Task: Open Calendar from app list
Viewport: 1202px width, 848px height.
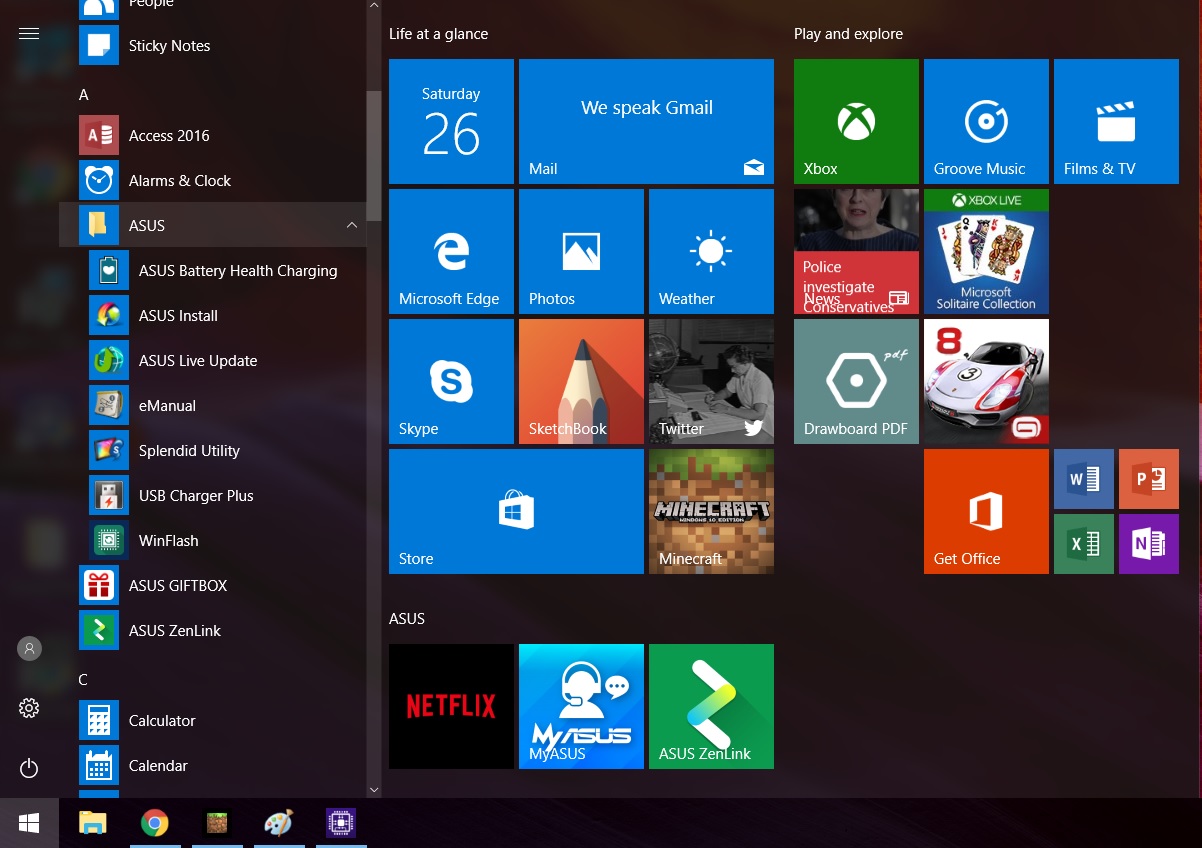Action: pyautogui.click(x=213, y=765)
